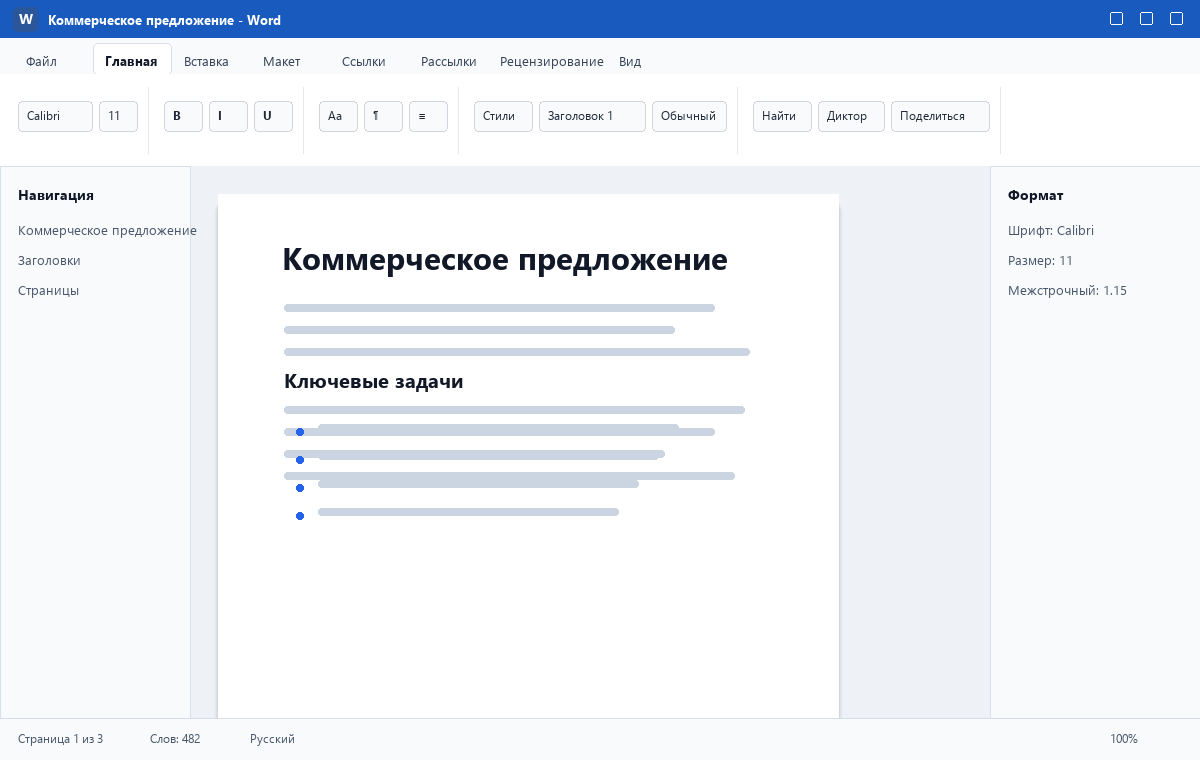Click the Ключевые задачи heading
The image size is (1200, 760).
point(373,381)
